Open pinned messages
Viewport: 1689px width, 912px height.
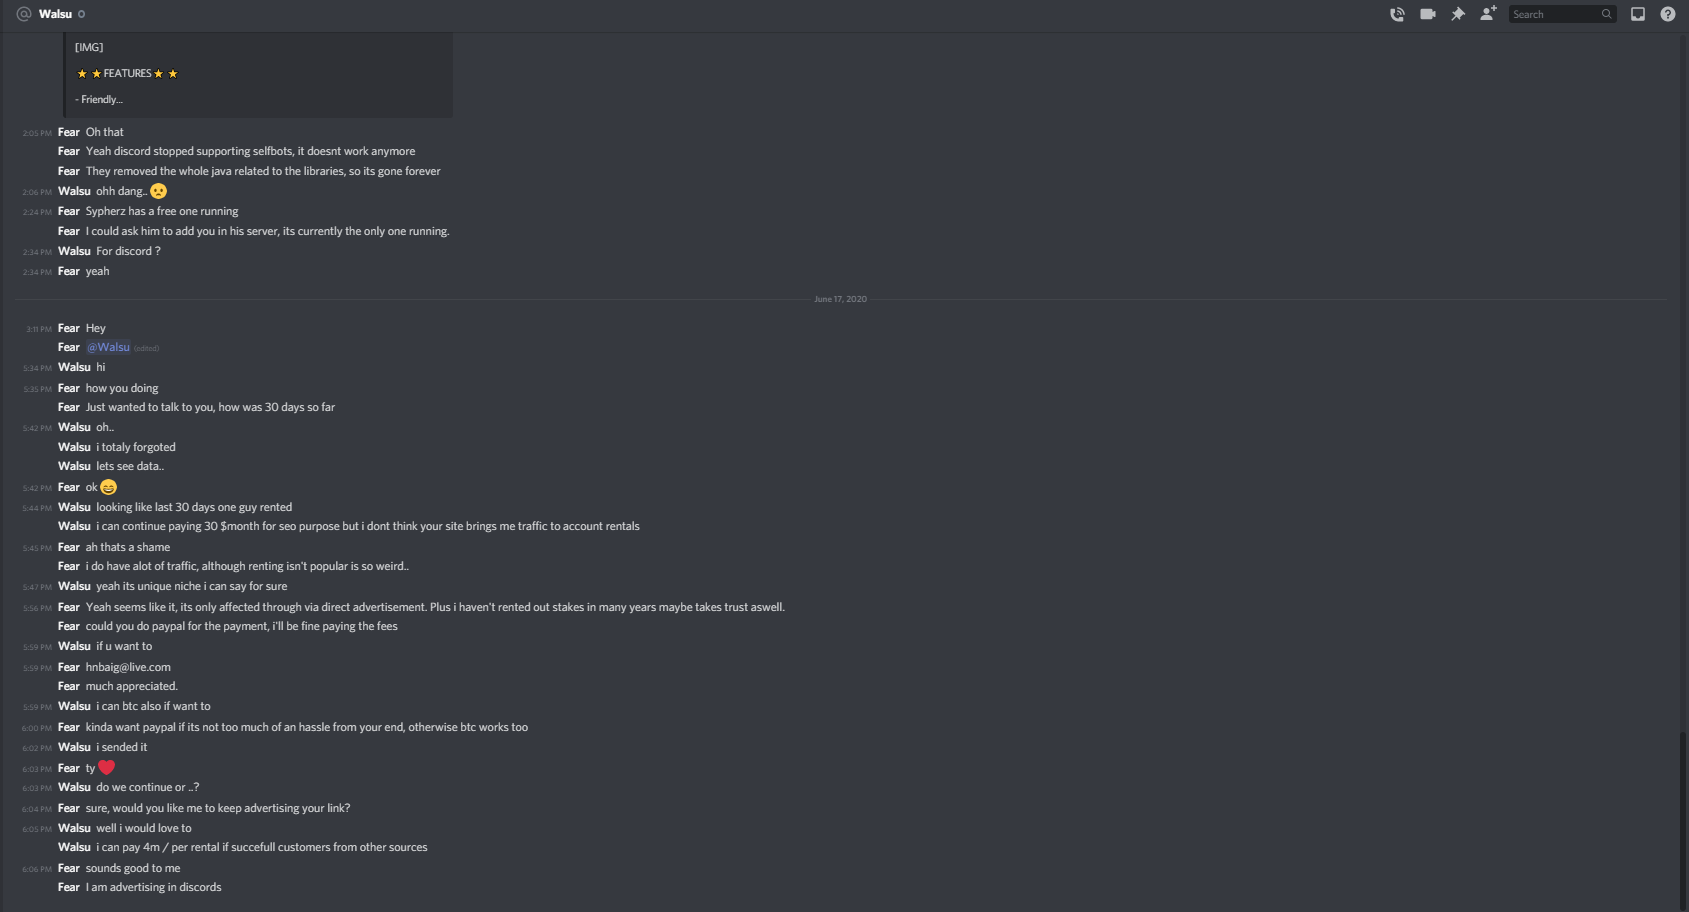click(x=1458, y=14)
